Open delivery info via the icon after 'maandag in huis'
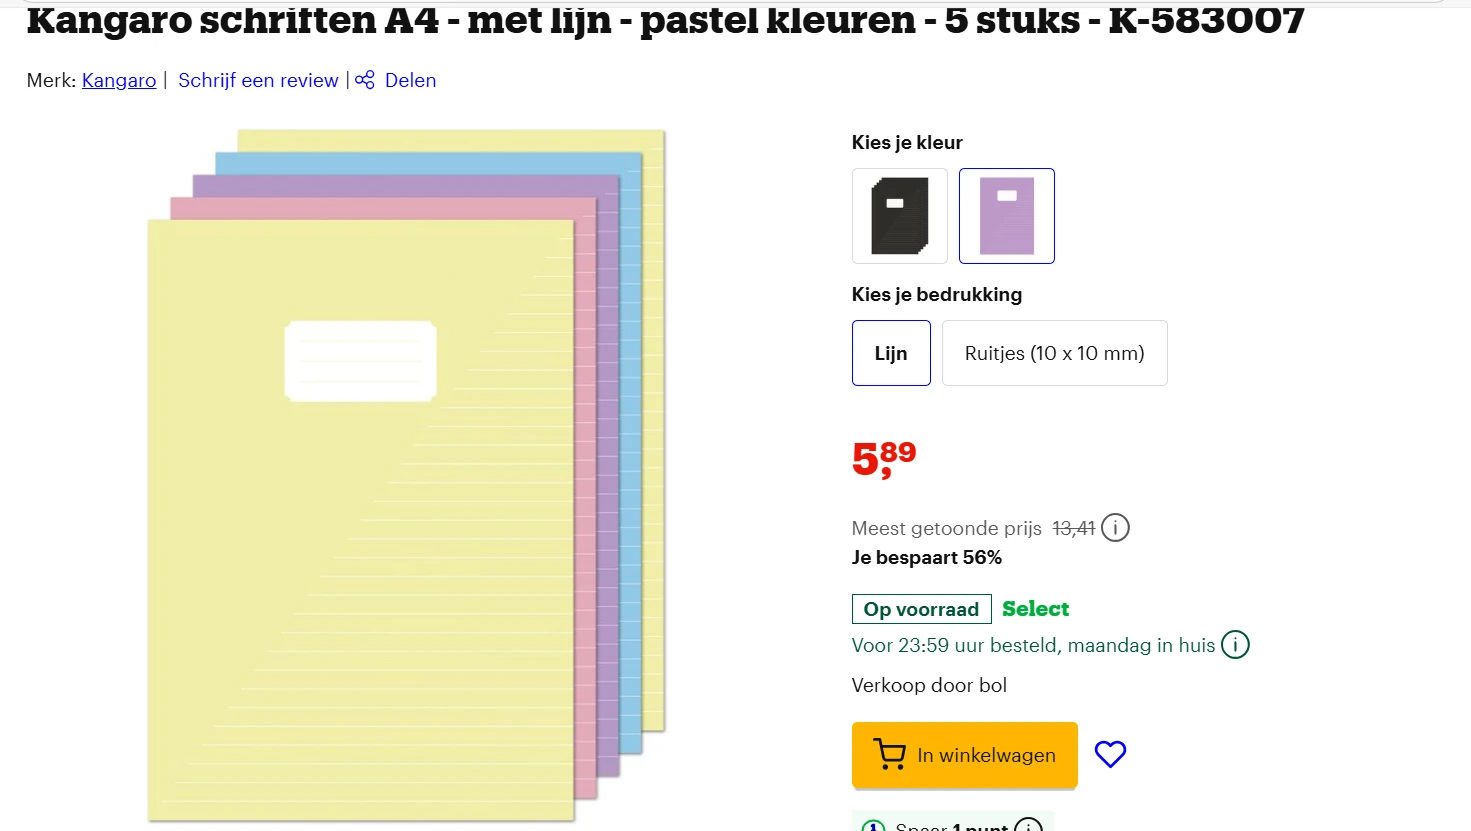Image resolution: width=1471 pixels, height=831 pixels. tap(1235, 645)
